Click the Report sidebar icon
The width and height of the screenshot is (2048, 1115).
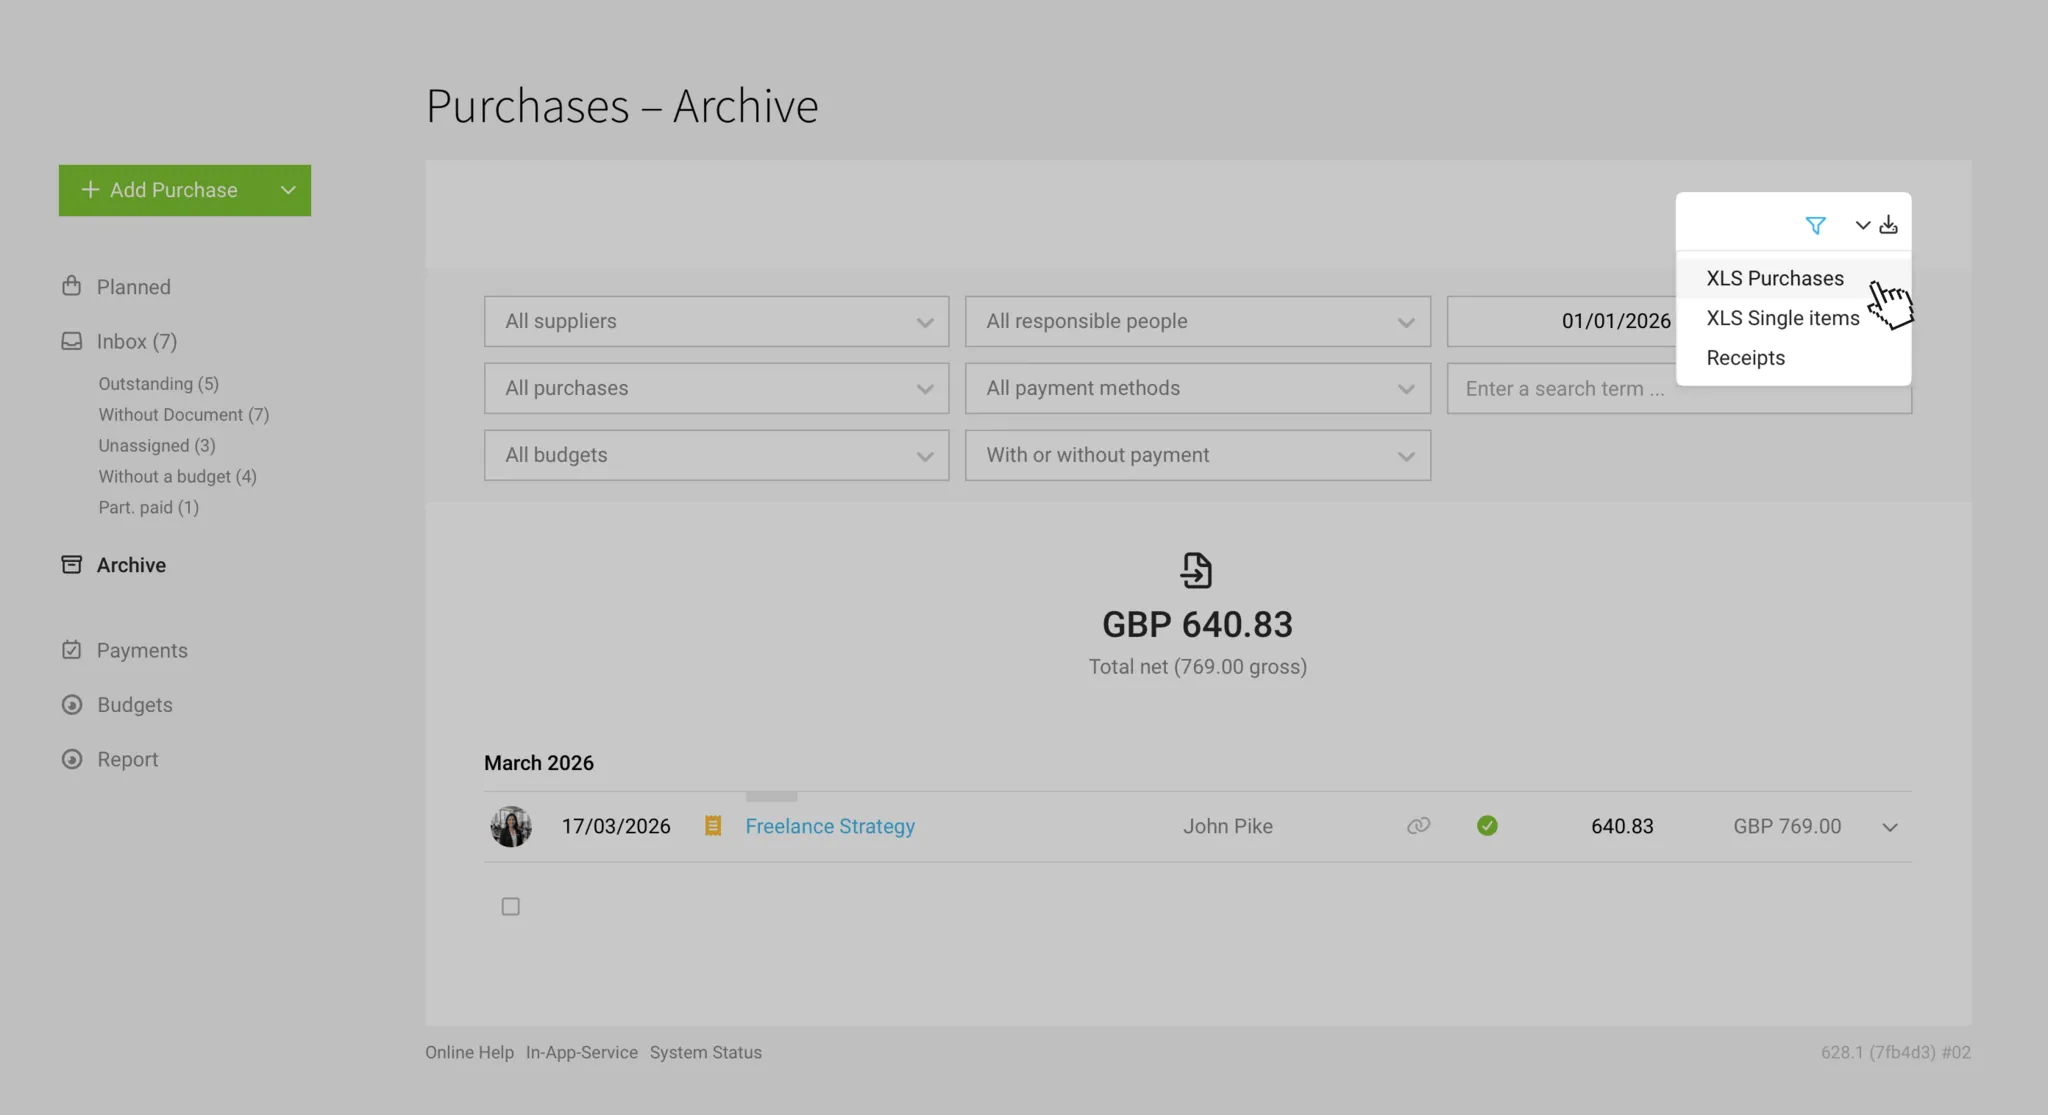pos(71,759)
